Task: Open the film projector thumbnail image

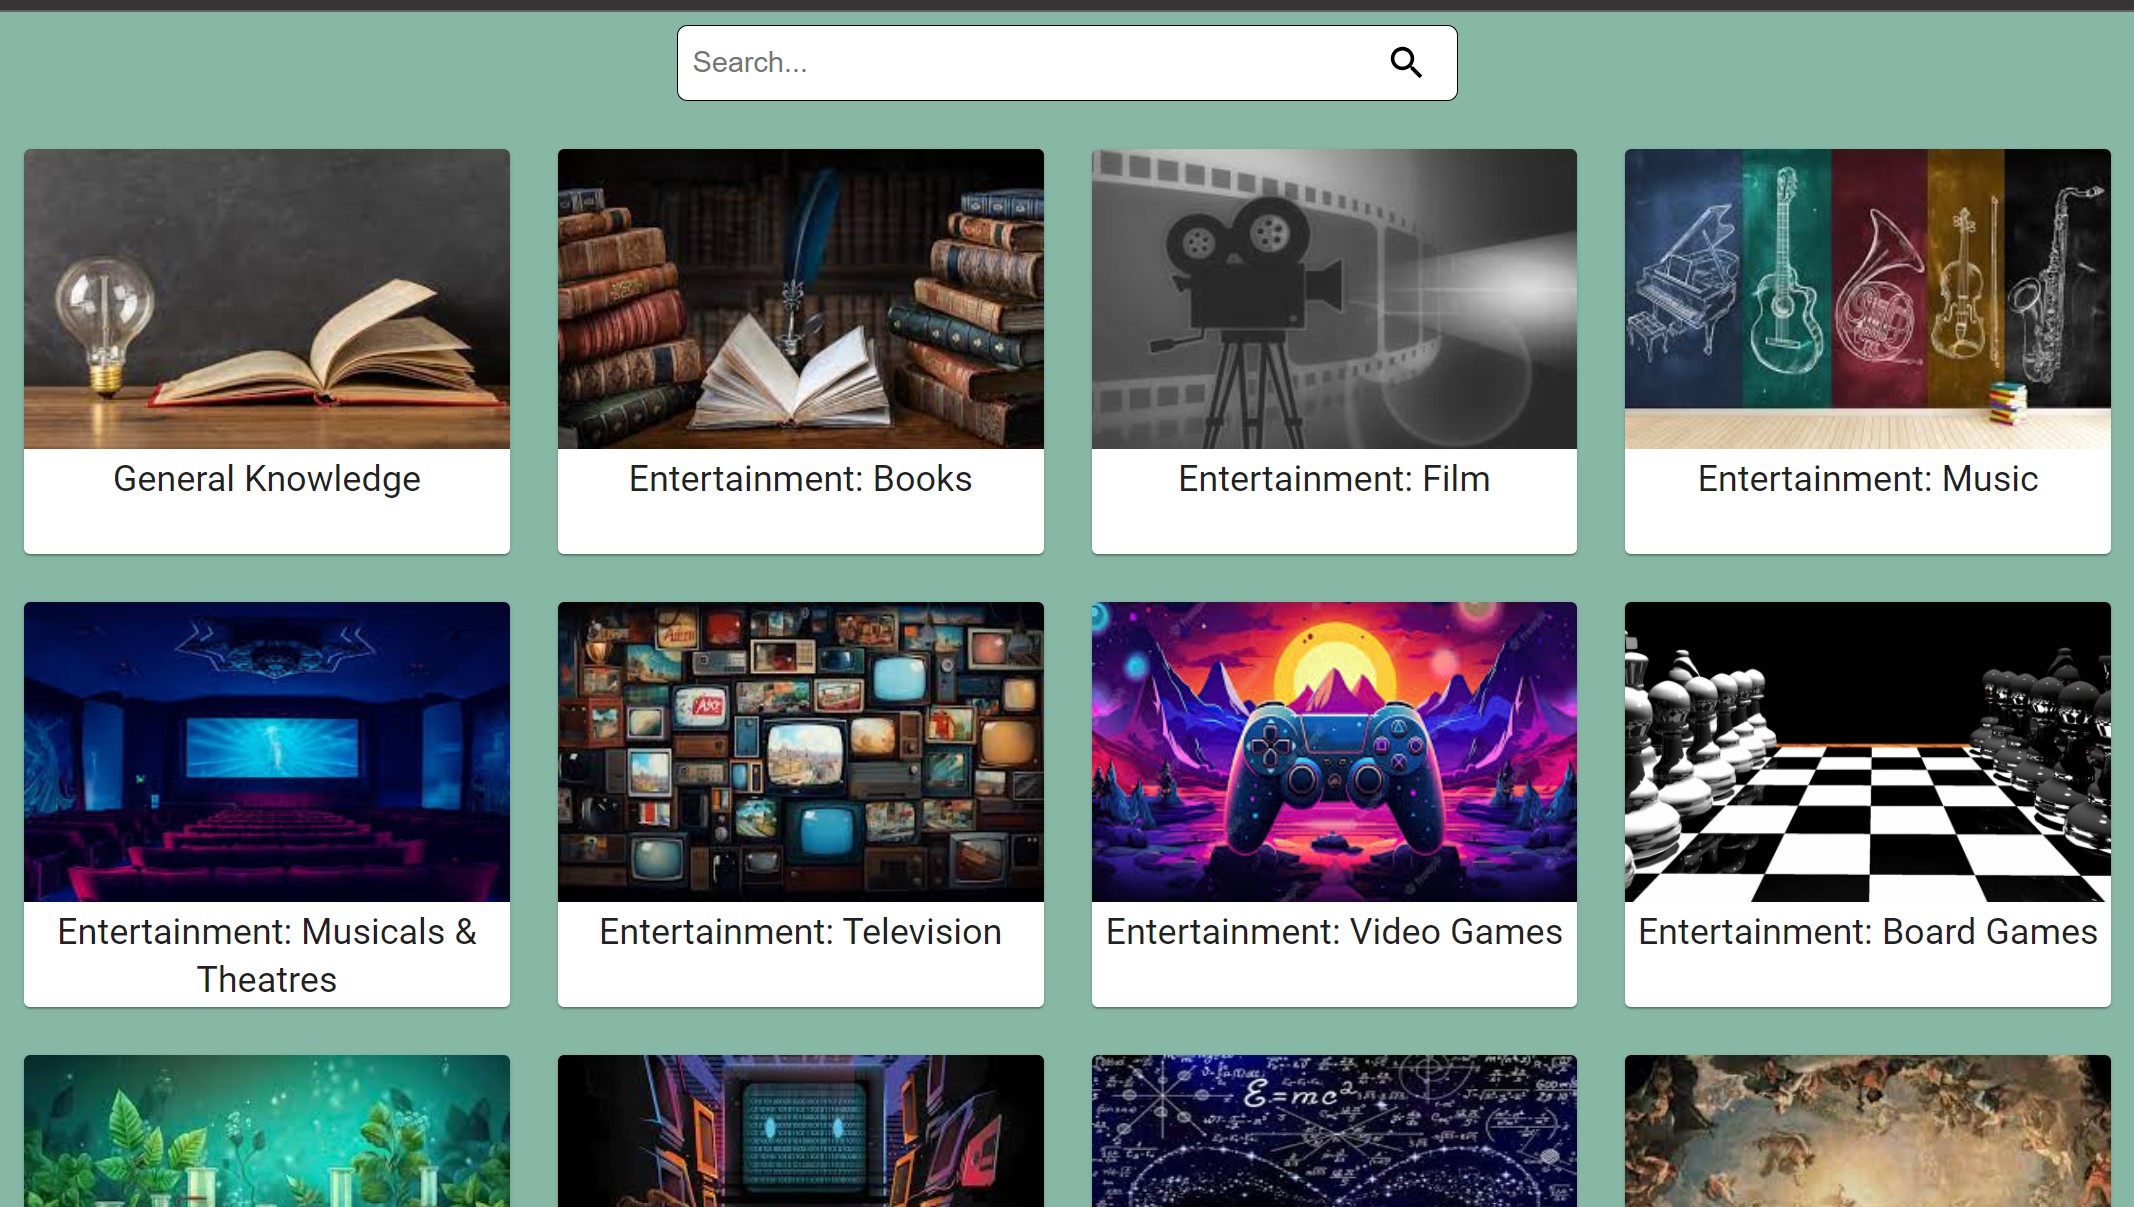Action: (1334, 299)
